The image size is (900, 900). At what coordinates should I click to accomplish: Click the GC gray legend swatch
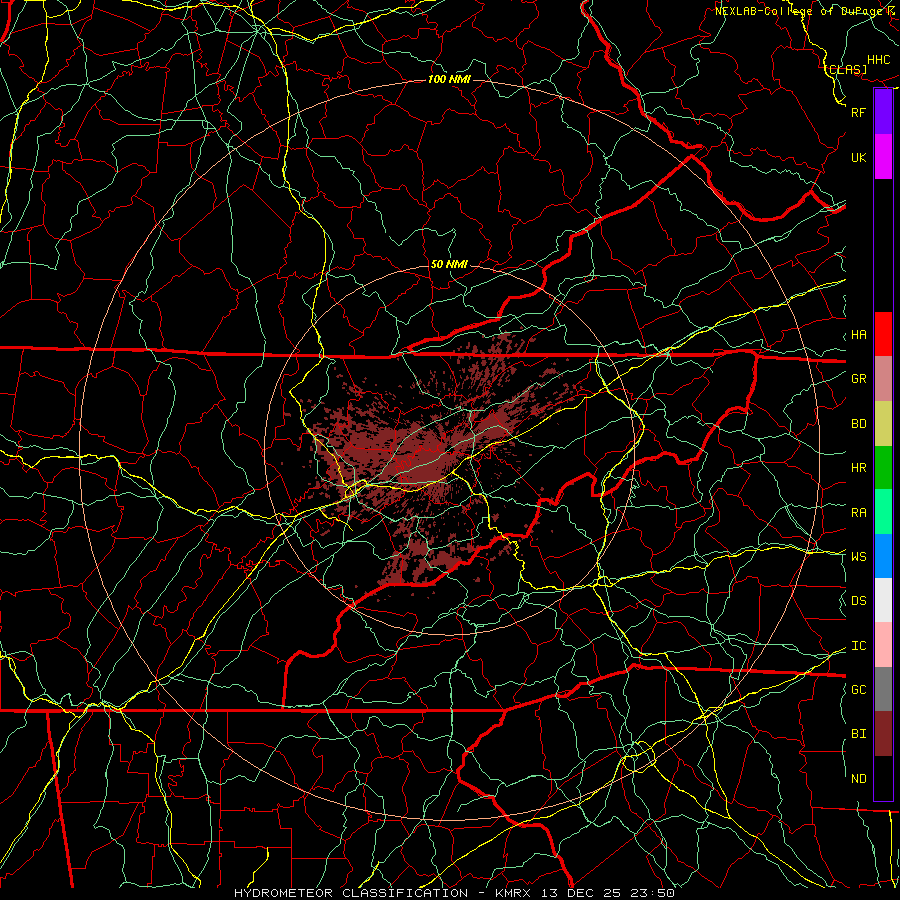pos(883,689)
